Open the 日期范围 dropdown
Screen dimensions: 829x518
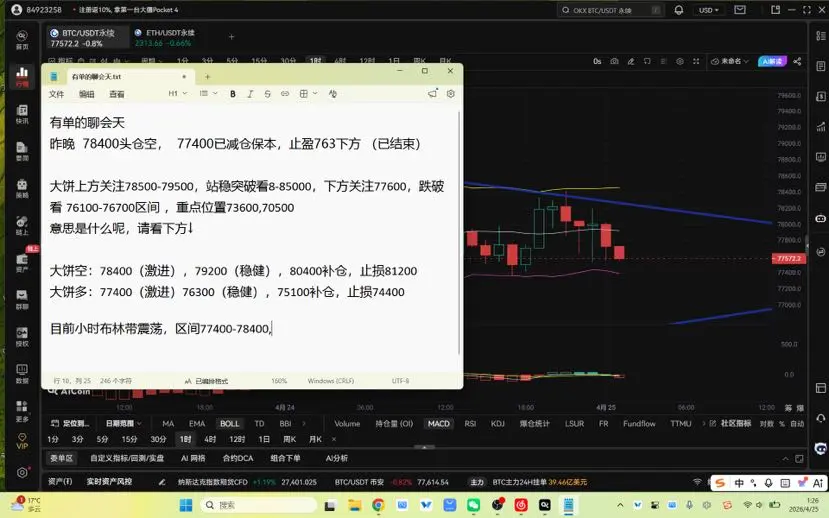pyautogui.click(x=124, y=423)
